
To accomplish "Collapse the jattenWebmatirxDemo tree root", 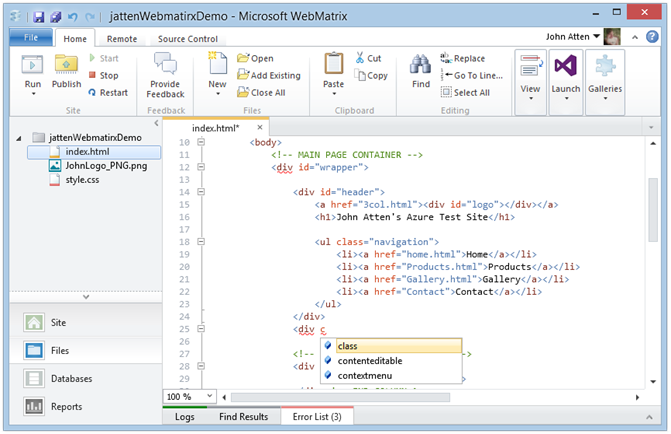I will 19,138.
